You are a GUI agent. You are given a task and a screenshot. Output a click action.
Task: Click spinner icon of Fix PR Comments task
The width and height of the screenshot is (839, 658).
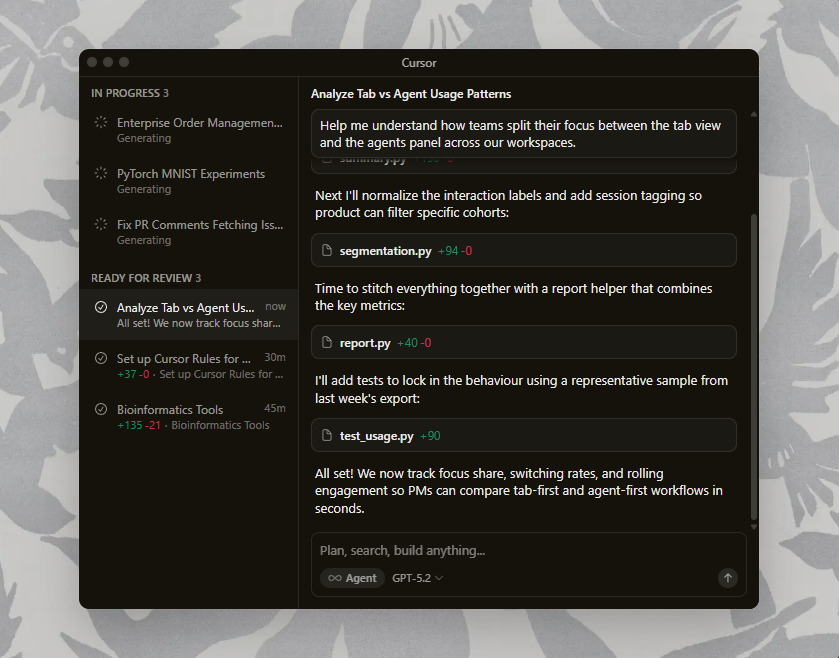coord(101,224)
